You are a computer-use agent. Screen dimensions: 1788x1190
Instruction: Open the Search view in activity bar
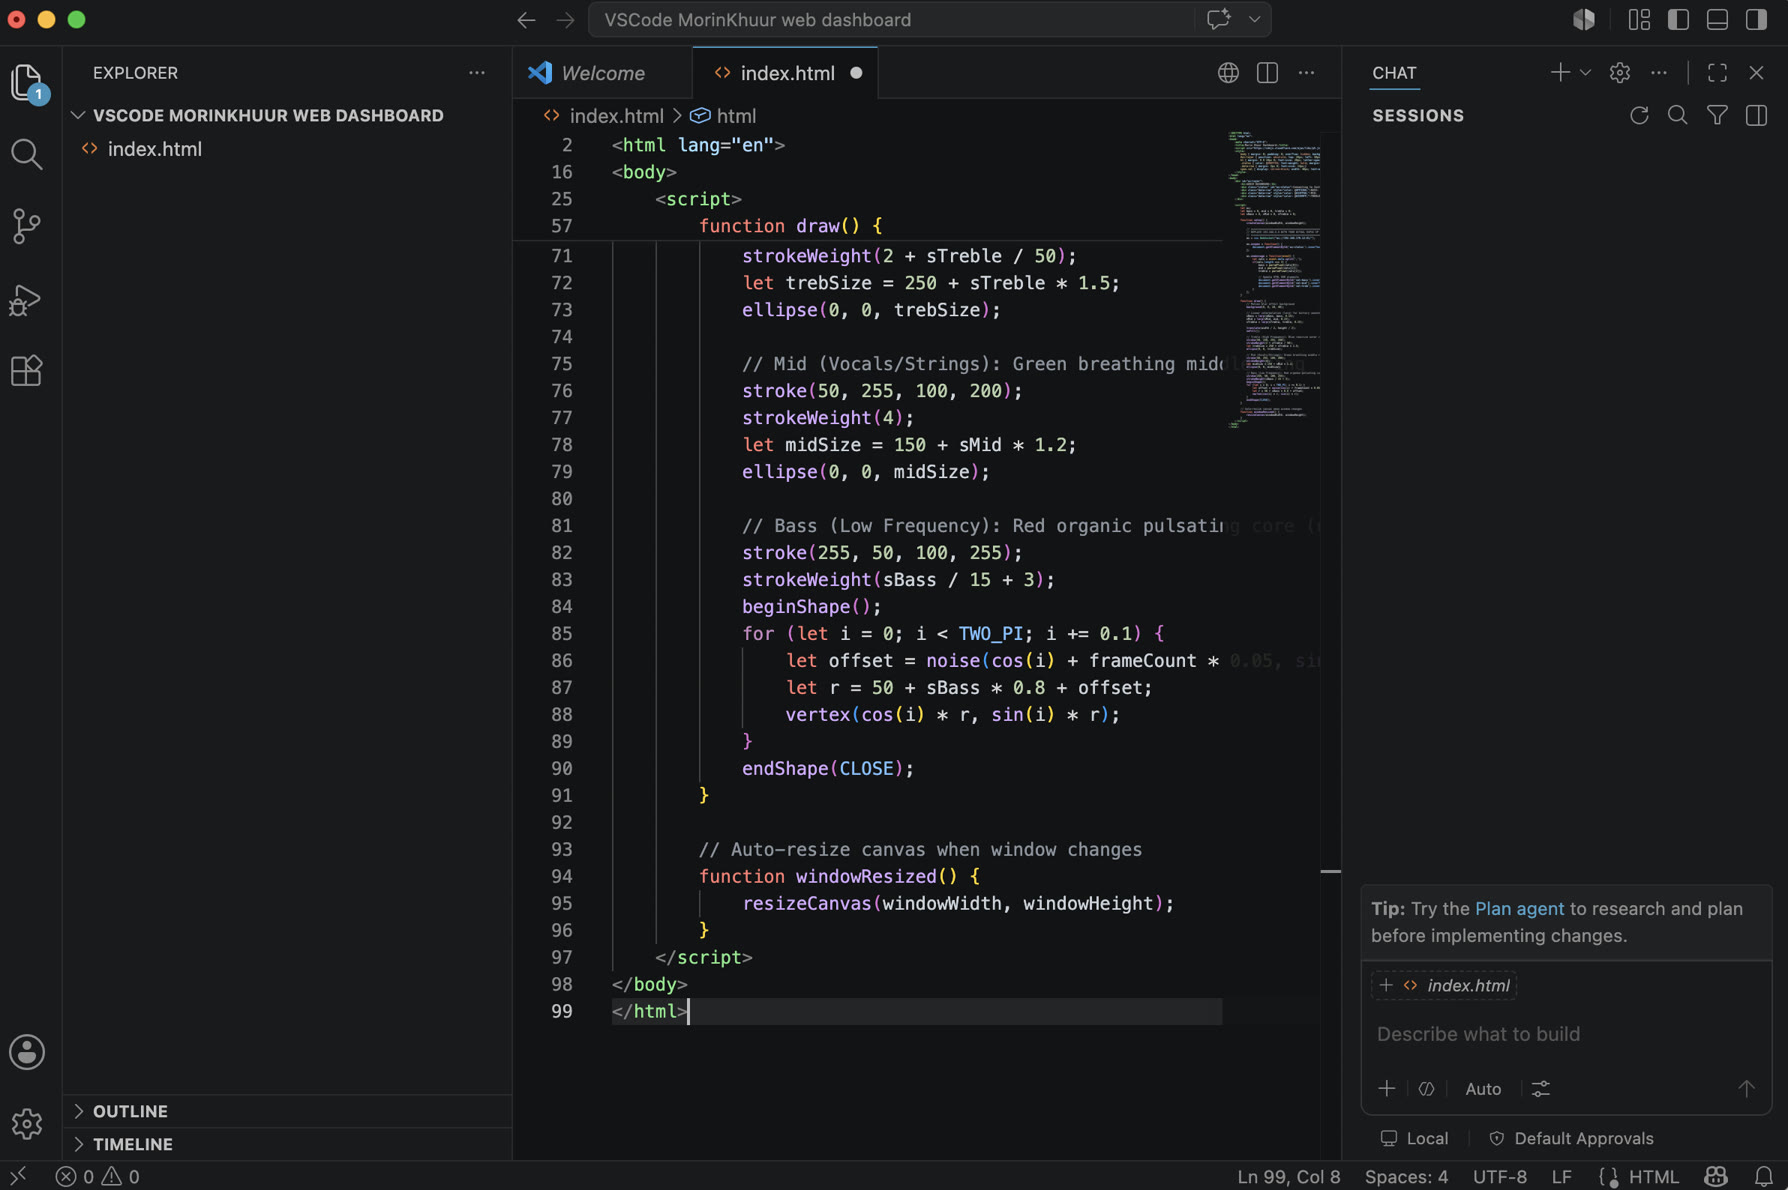click(x=27, y=154)
